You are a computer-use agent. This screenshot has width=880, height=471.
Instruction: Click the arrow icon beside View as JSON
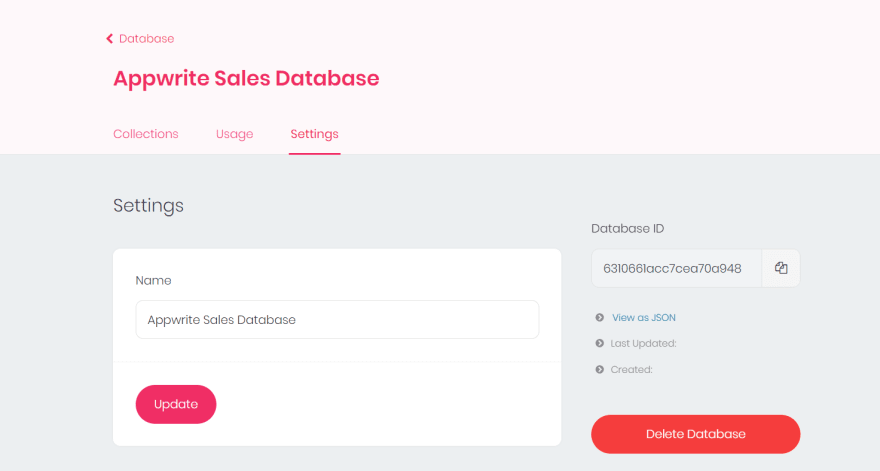point(599,318)
